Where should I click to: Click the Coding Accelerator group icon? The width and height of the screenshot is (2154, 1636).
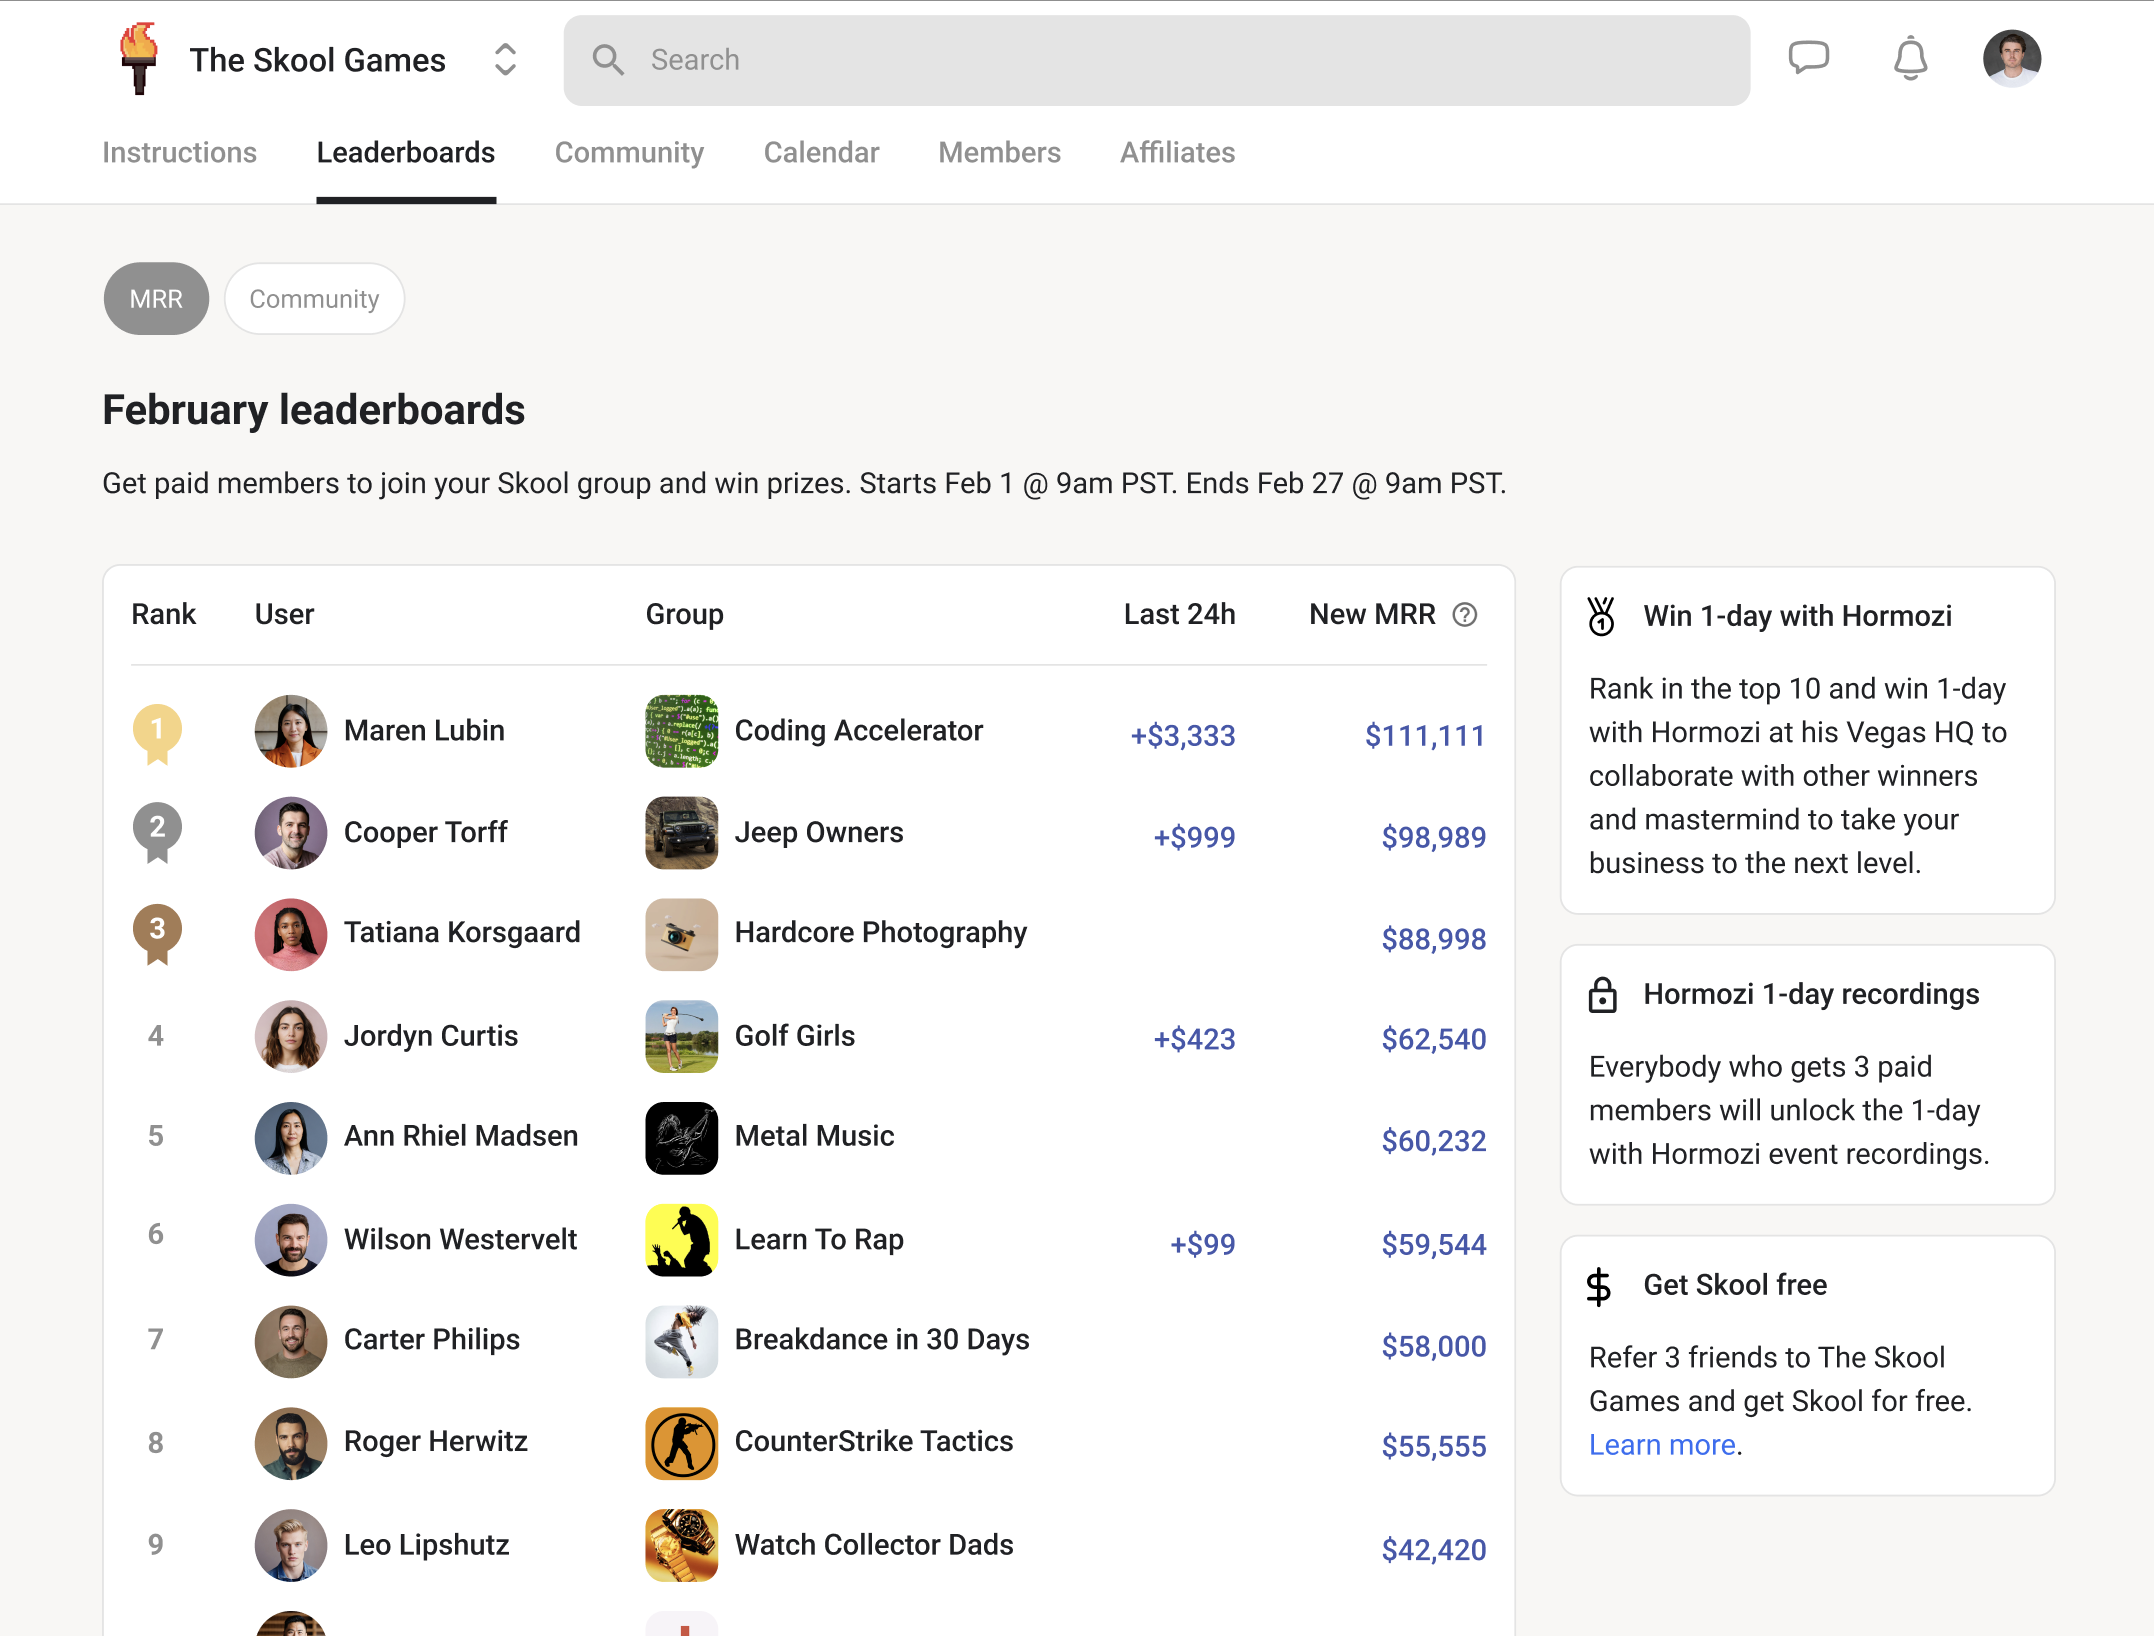[681, 731]
